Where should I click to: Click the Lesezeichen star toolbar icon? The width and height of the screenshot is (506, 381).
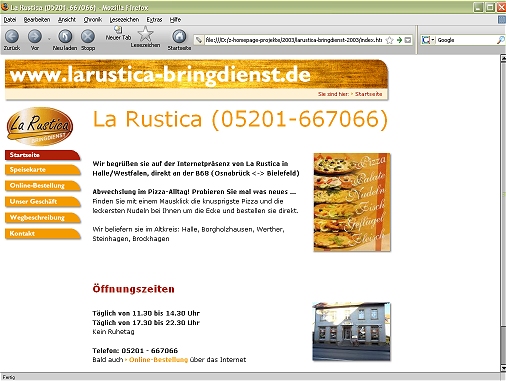point(145,34)
